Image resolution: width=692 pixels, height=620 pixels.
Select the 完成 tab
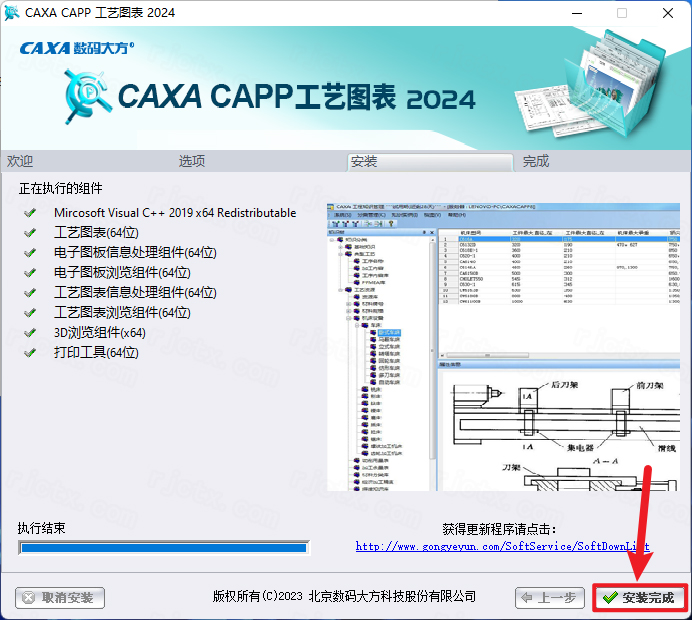536,161
